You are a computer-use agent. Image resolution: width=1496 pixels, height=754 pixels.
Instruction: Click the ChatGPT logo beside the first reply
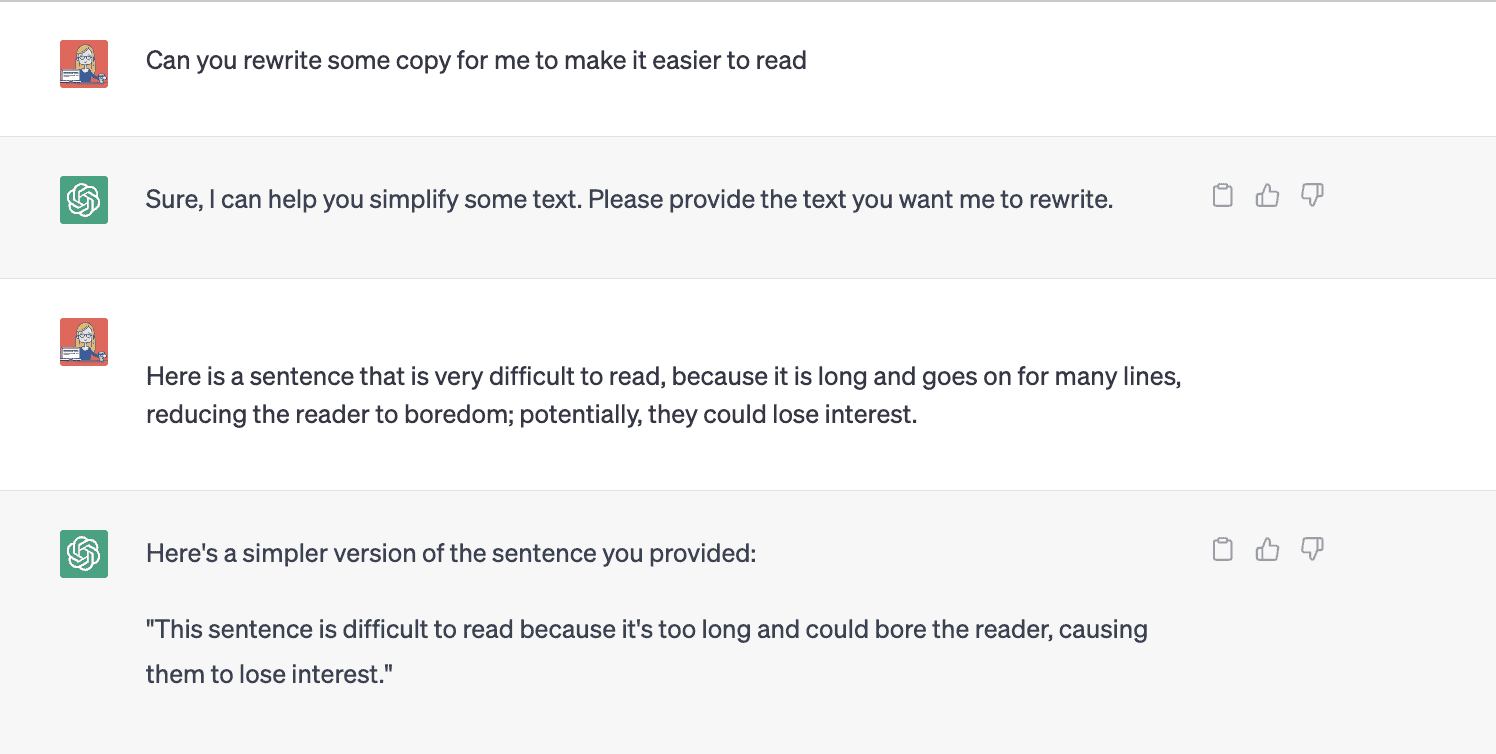pos(84,200)
